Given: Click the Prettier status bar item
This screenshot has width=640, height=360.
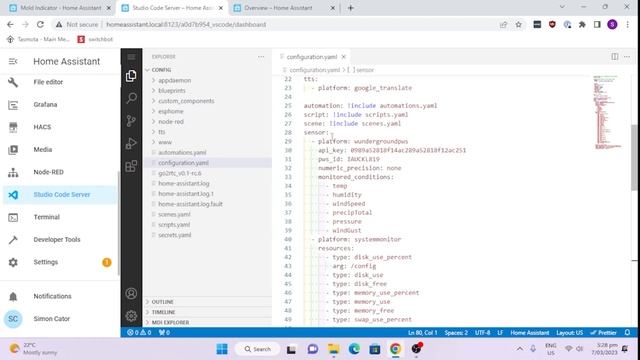Looking at the screenshot, I should pos(604,333).
